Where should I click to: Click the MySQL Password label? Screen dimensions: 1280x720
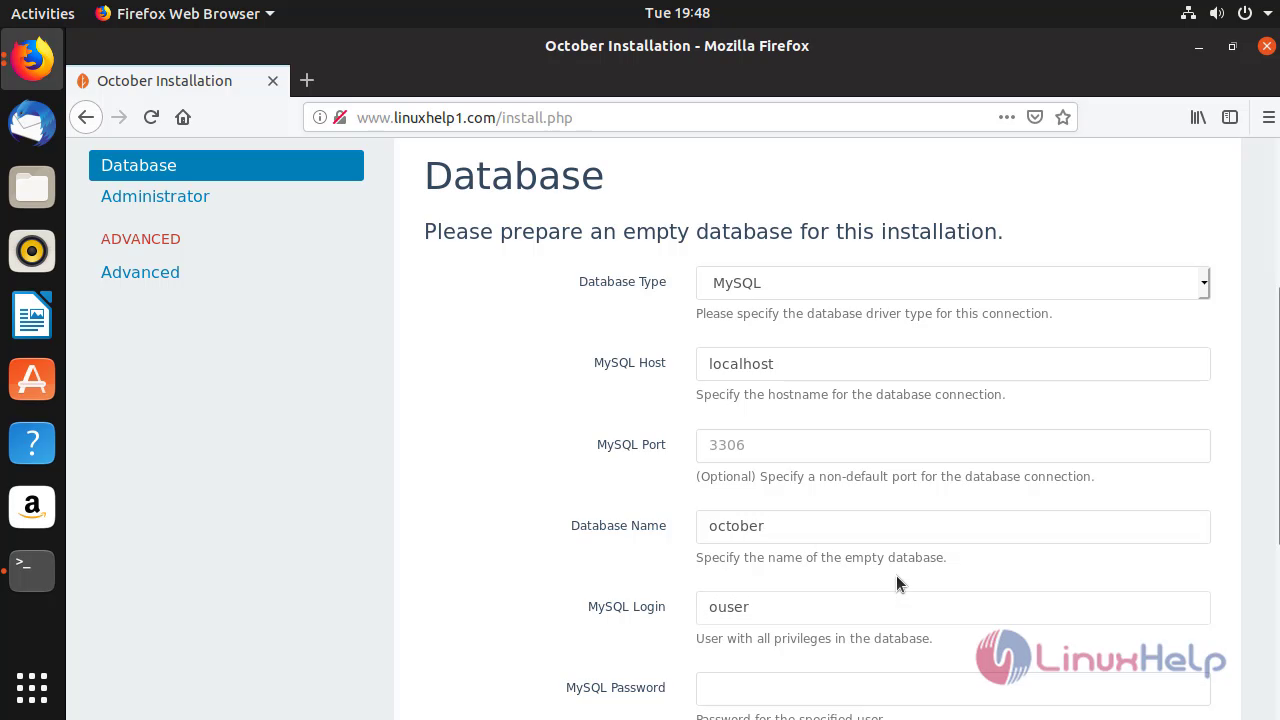(616, 688)
